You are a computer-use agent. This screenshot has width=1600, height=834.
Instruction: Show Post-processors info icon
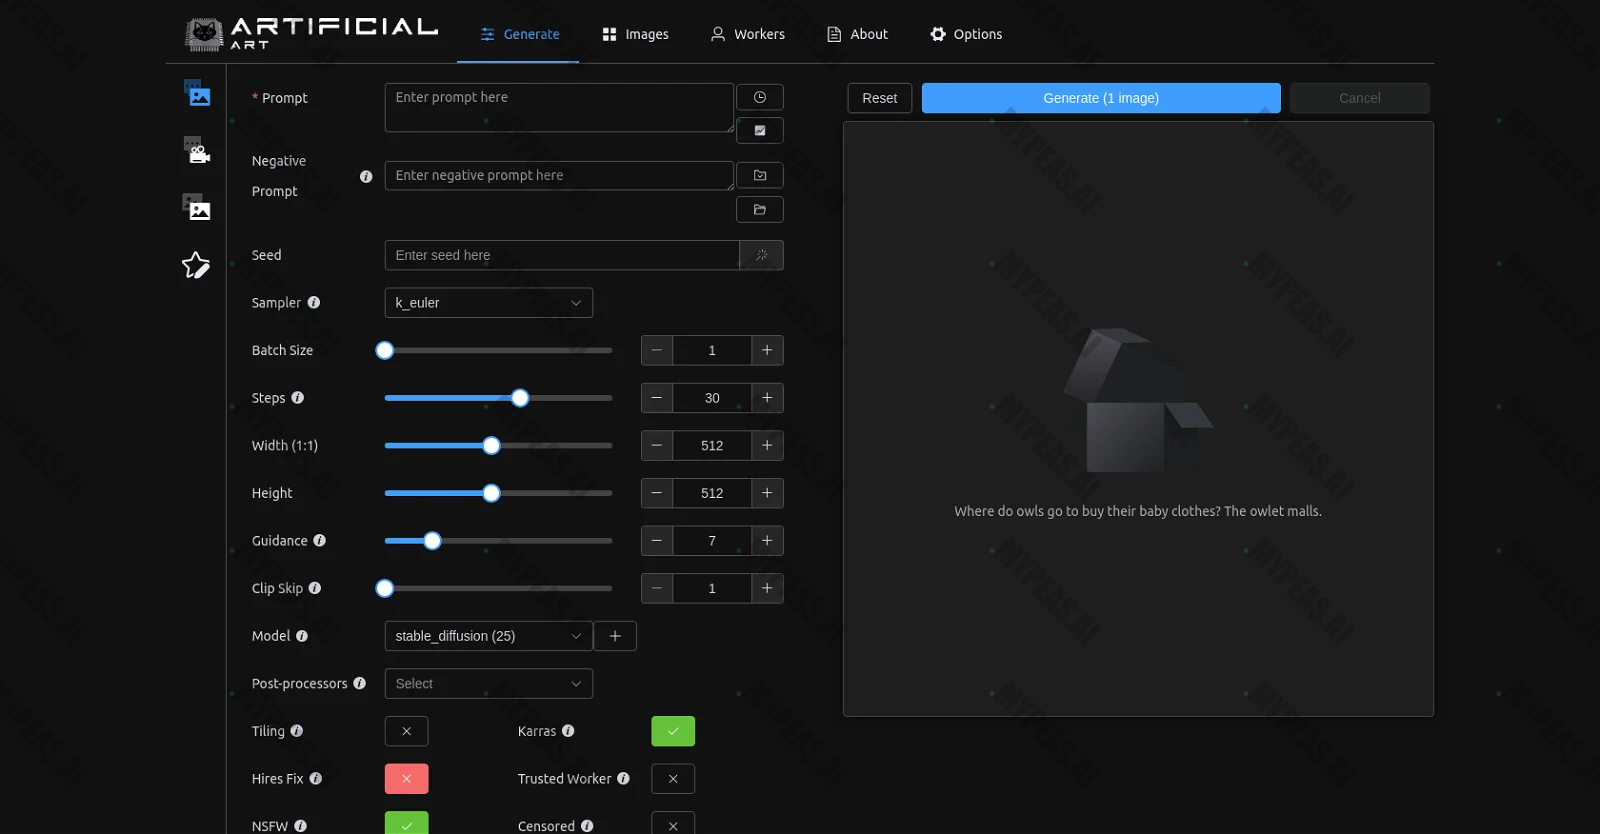coord(360,684)
